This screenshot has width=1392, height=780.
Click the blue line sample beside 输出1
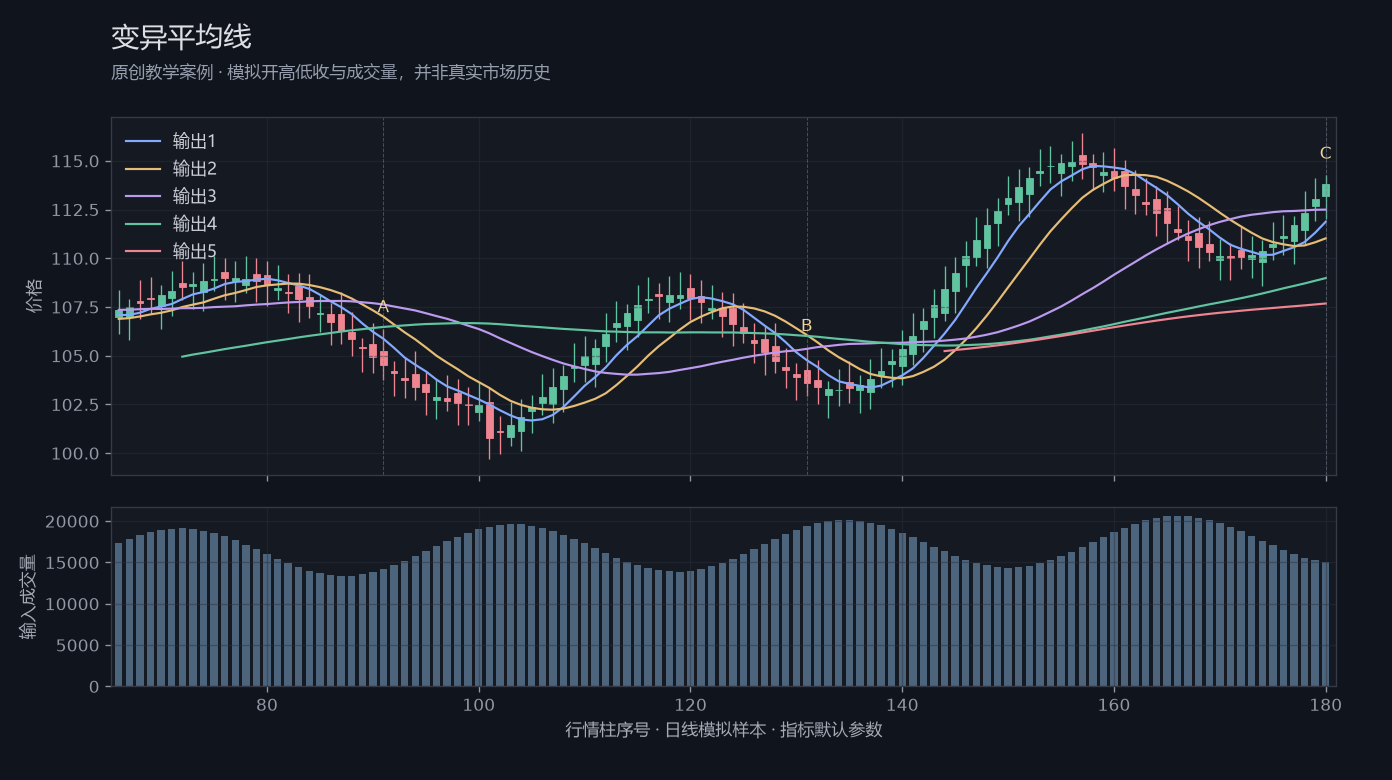(x=143, y=142)
